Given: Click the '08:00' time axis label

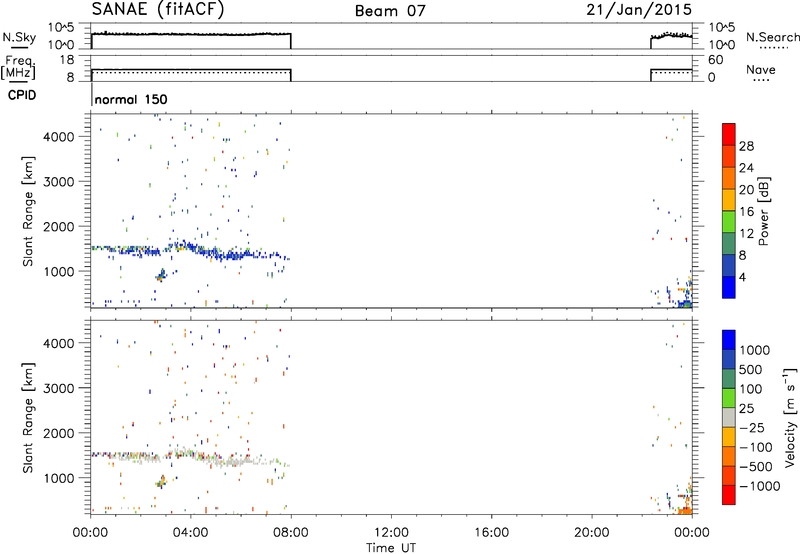Looking at the screenshot, I should (x=291, y=533).
